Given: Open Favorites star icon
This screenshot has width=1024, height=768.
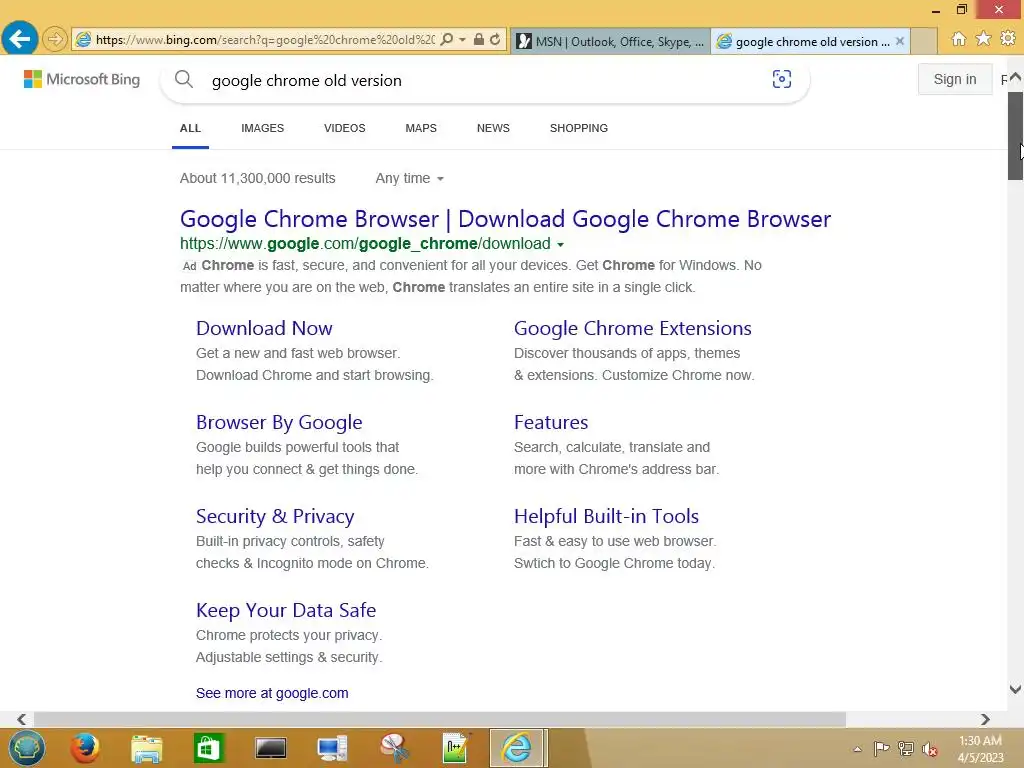Looking at the screenshot, I should click(984, 39).
